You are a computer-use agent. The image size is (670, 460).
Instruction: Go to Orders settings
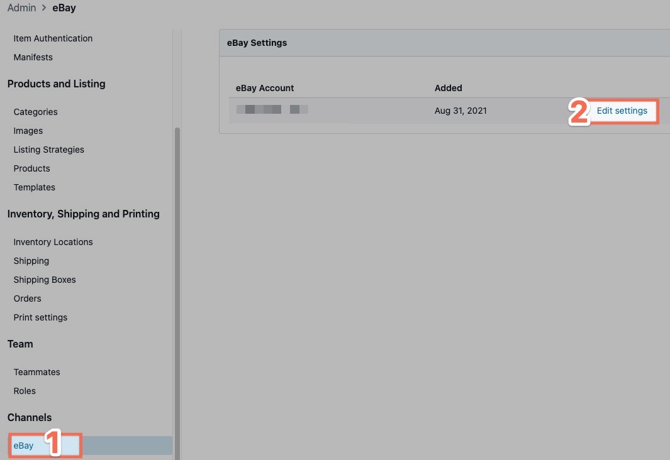(27, 298)
